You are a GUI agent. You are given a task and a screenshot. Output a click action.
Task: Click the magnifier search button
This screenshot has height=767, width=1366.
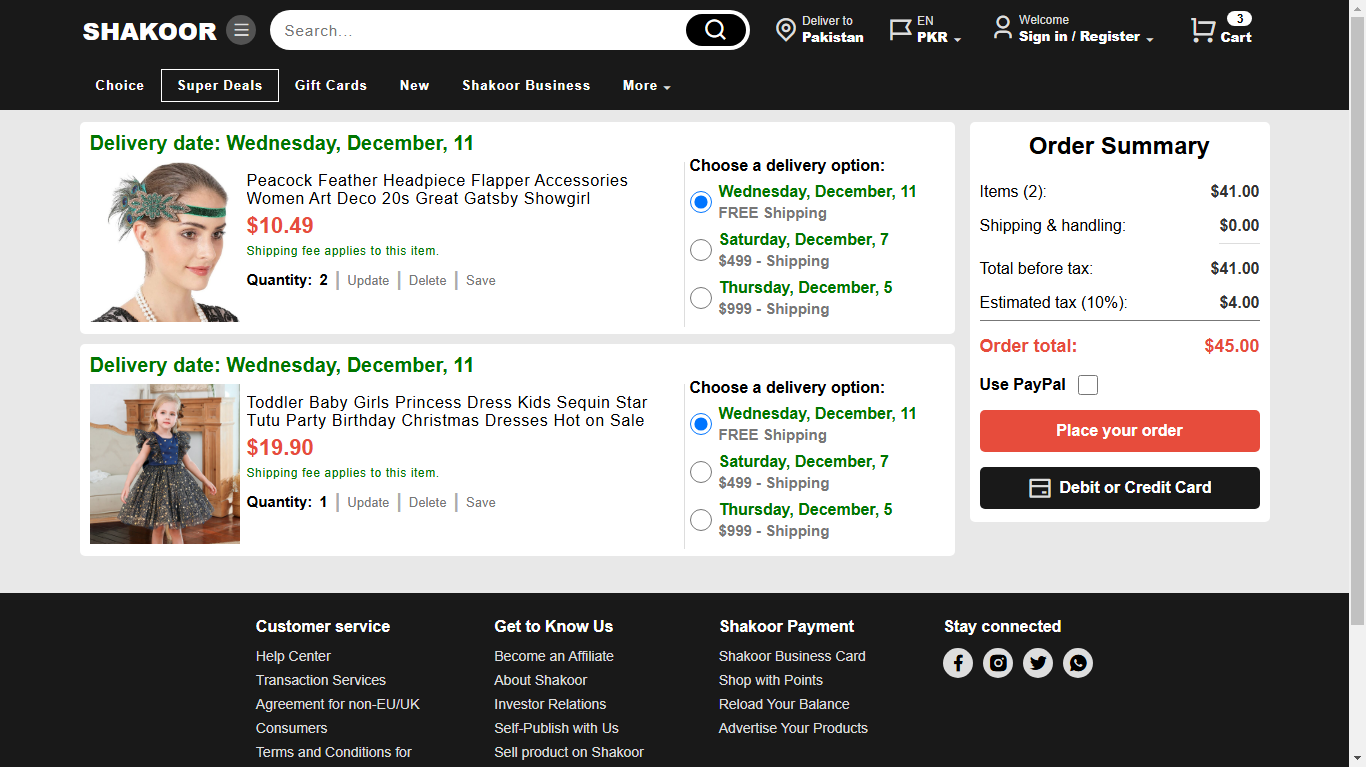coord(716,30)
